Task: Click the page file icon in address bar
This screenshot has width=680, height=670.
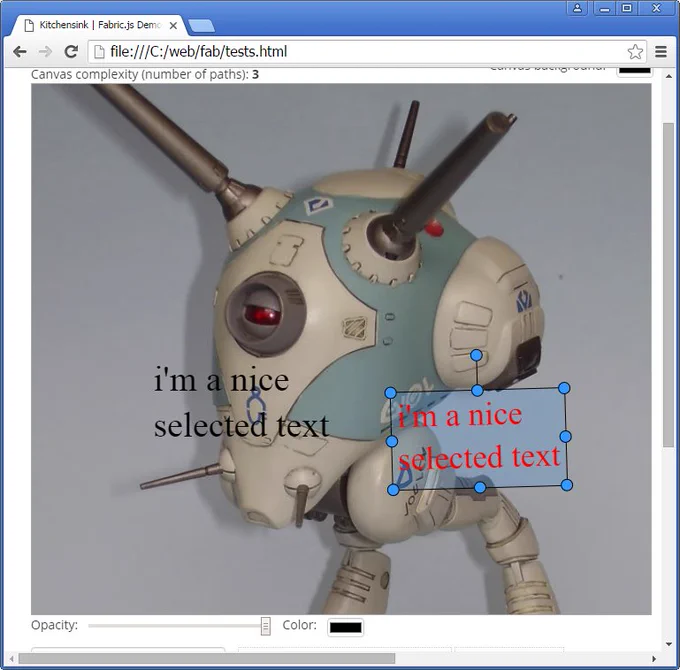Action: (99, 52)
